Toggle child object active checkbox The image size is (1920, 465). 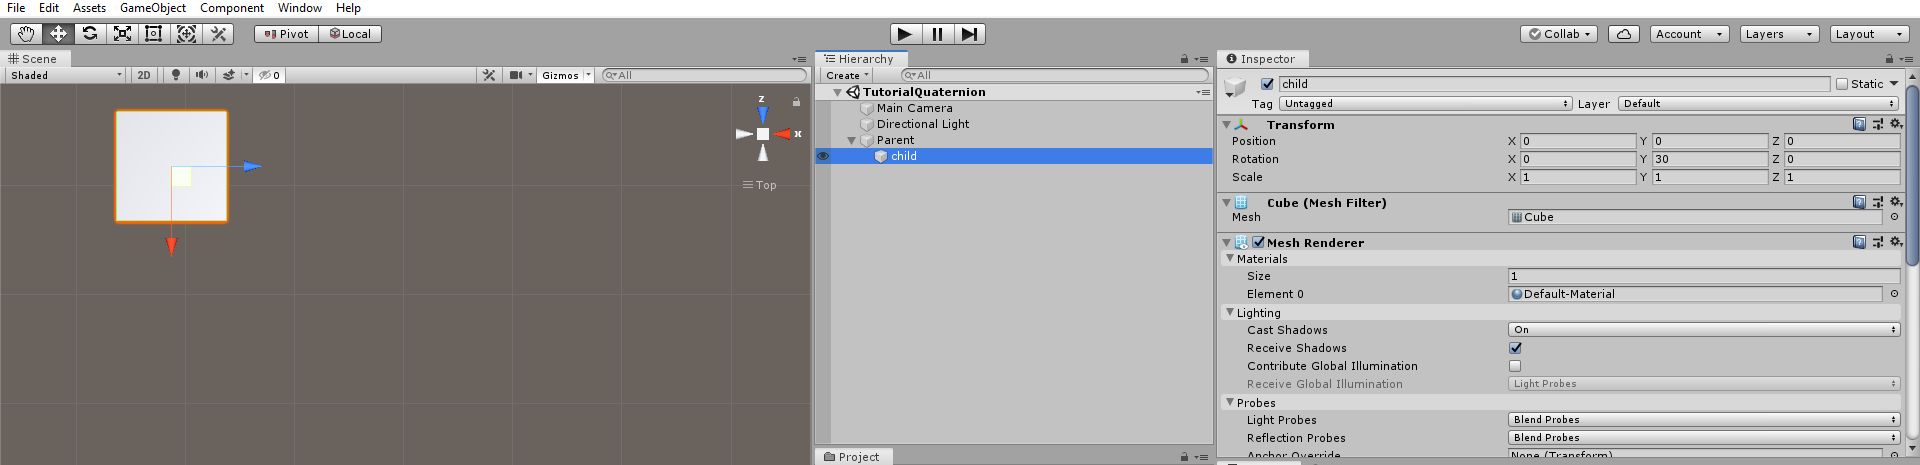click(1268, 84)
